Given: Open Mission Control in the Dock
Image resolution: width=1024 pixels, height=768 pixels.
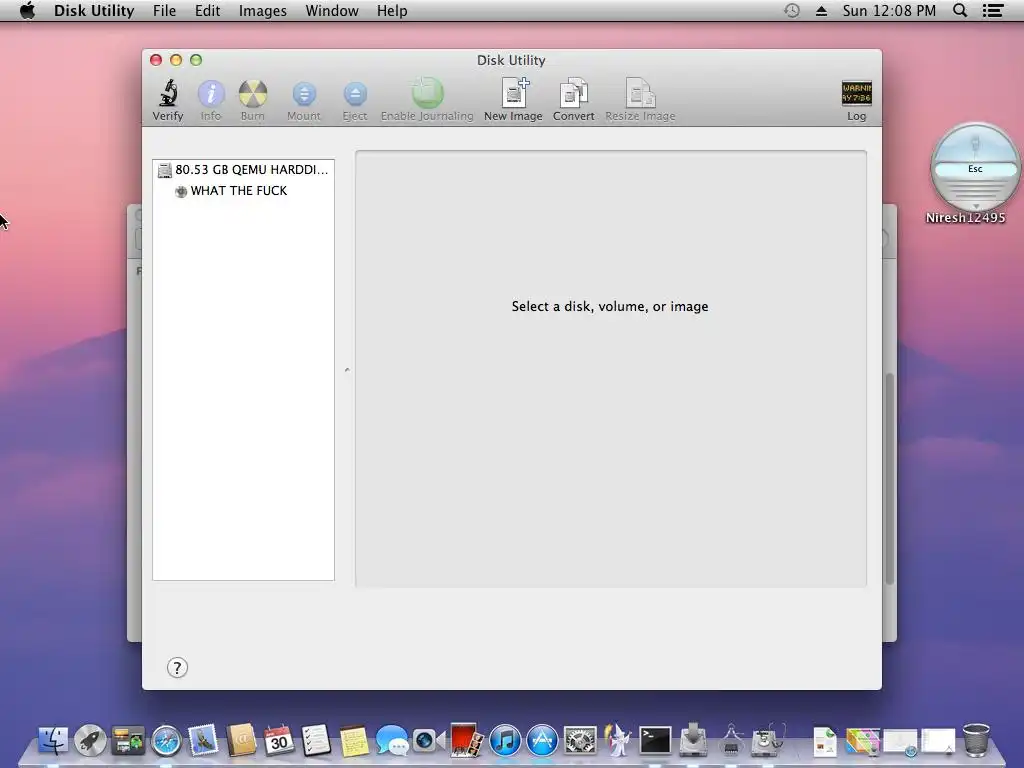Looking at the screenshot, I should pos(128,741).
